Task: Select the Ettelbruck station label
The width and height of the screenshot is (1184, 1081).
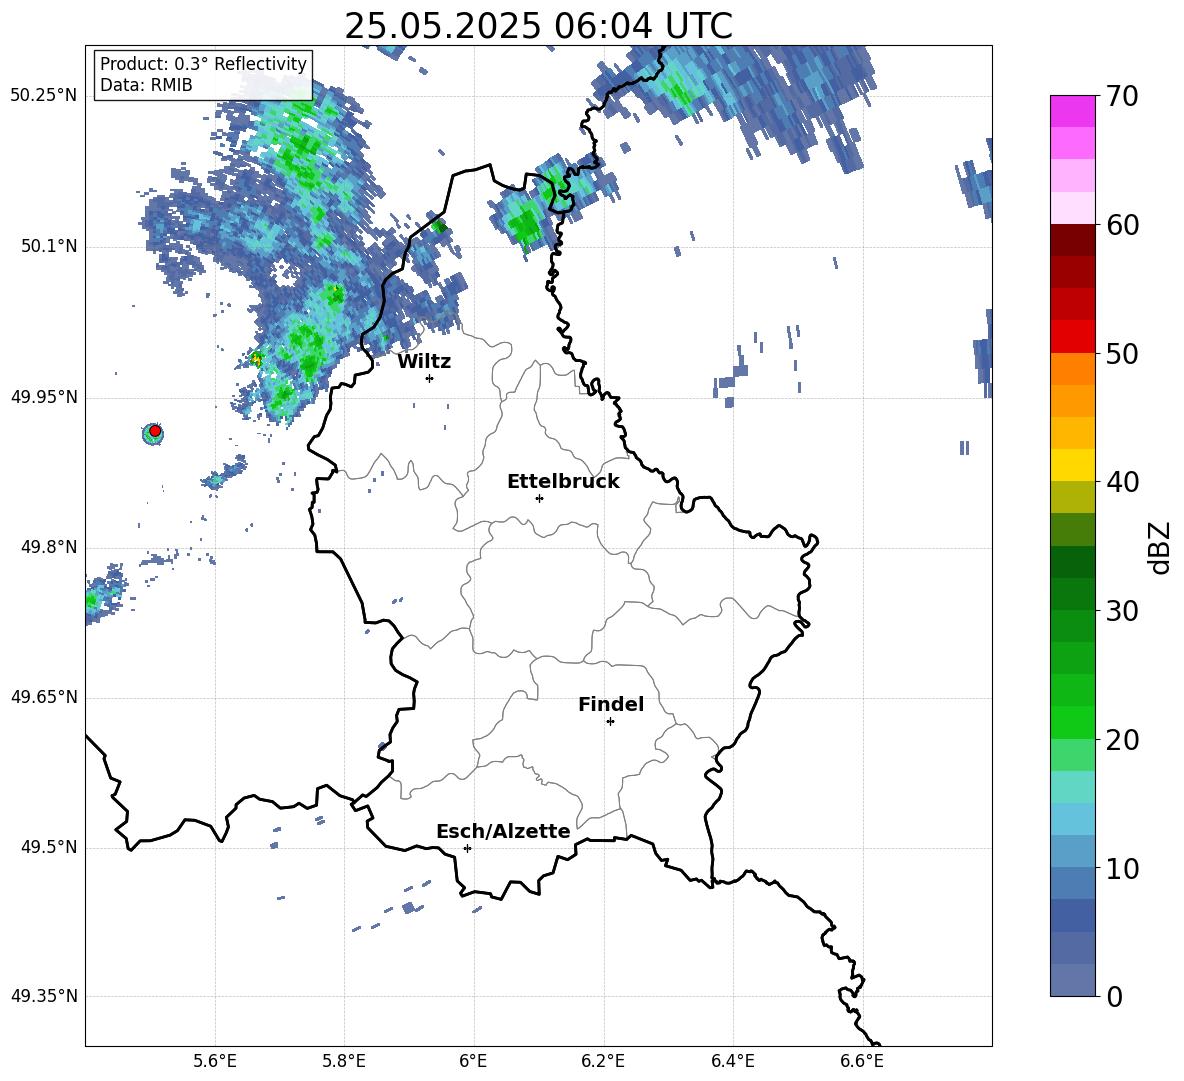Action: 563,482
